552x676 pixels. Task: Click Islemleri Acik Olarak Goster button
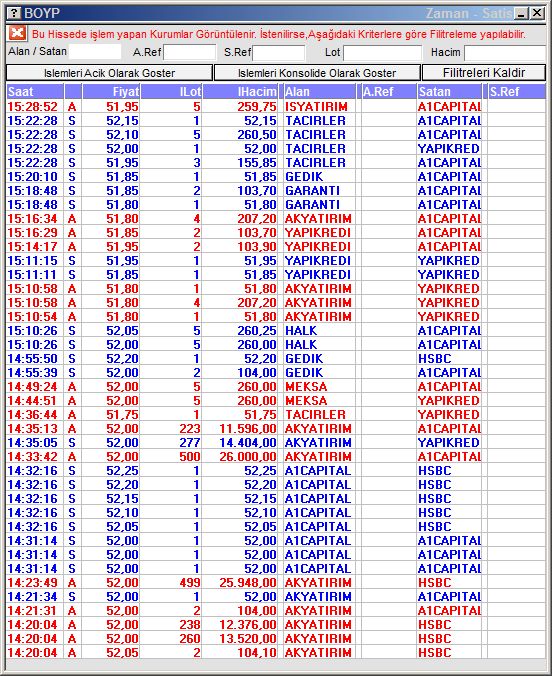tap(110, 72)
